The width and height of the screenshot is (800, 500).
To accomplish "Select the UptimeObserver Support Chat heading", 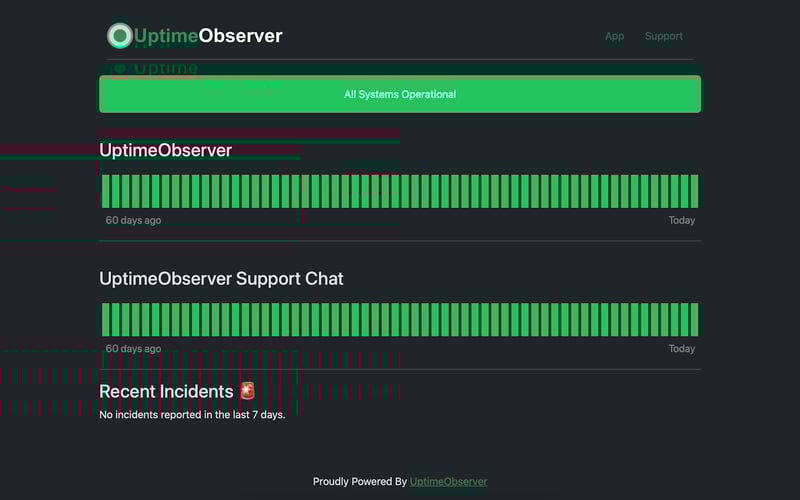I will (221, 279).
